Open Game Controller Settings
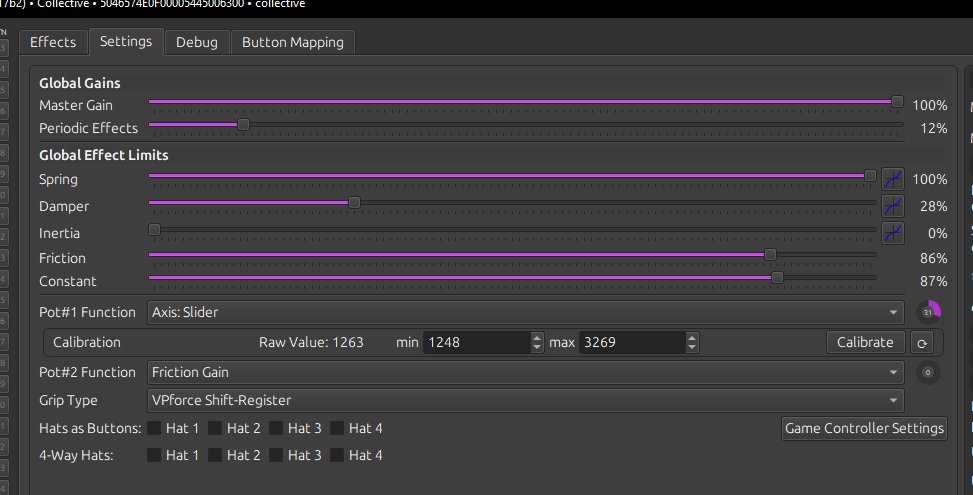Screen dimensions: 973x495 (x=864, y=428)
